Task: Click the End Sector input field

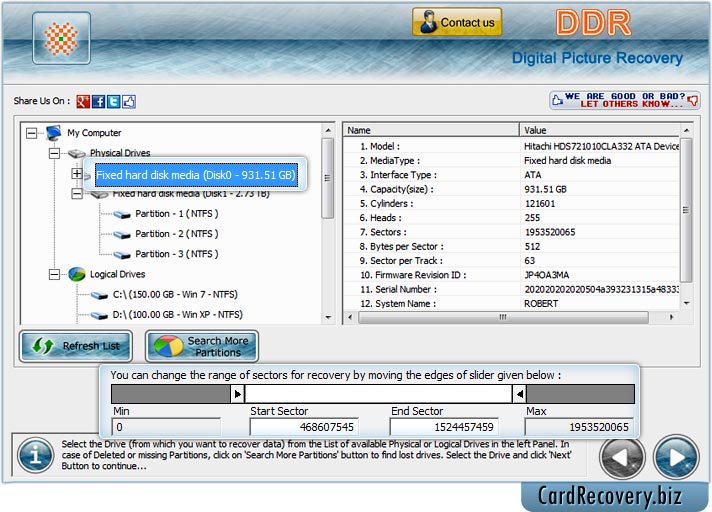Action: click(x=444, y=427)
